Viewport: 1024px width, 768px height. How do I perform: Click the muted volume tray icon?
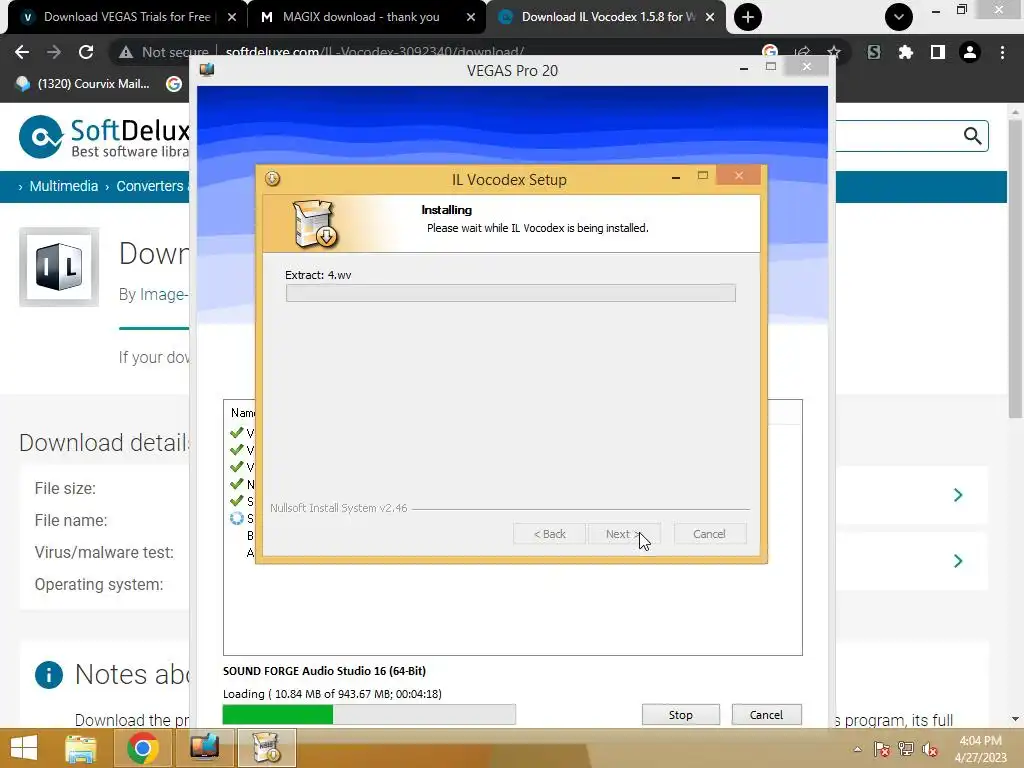930,749
